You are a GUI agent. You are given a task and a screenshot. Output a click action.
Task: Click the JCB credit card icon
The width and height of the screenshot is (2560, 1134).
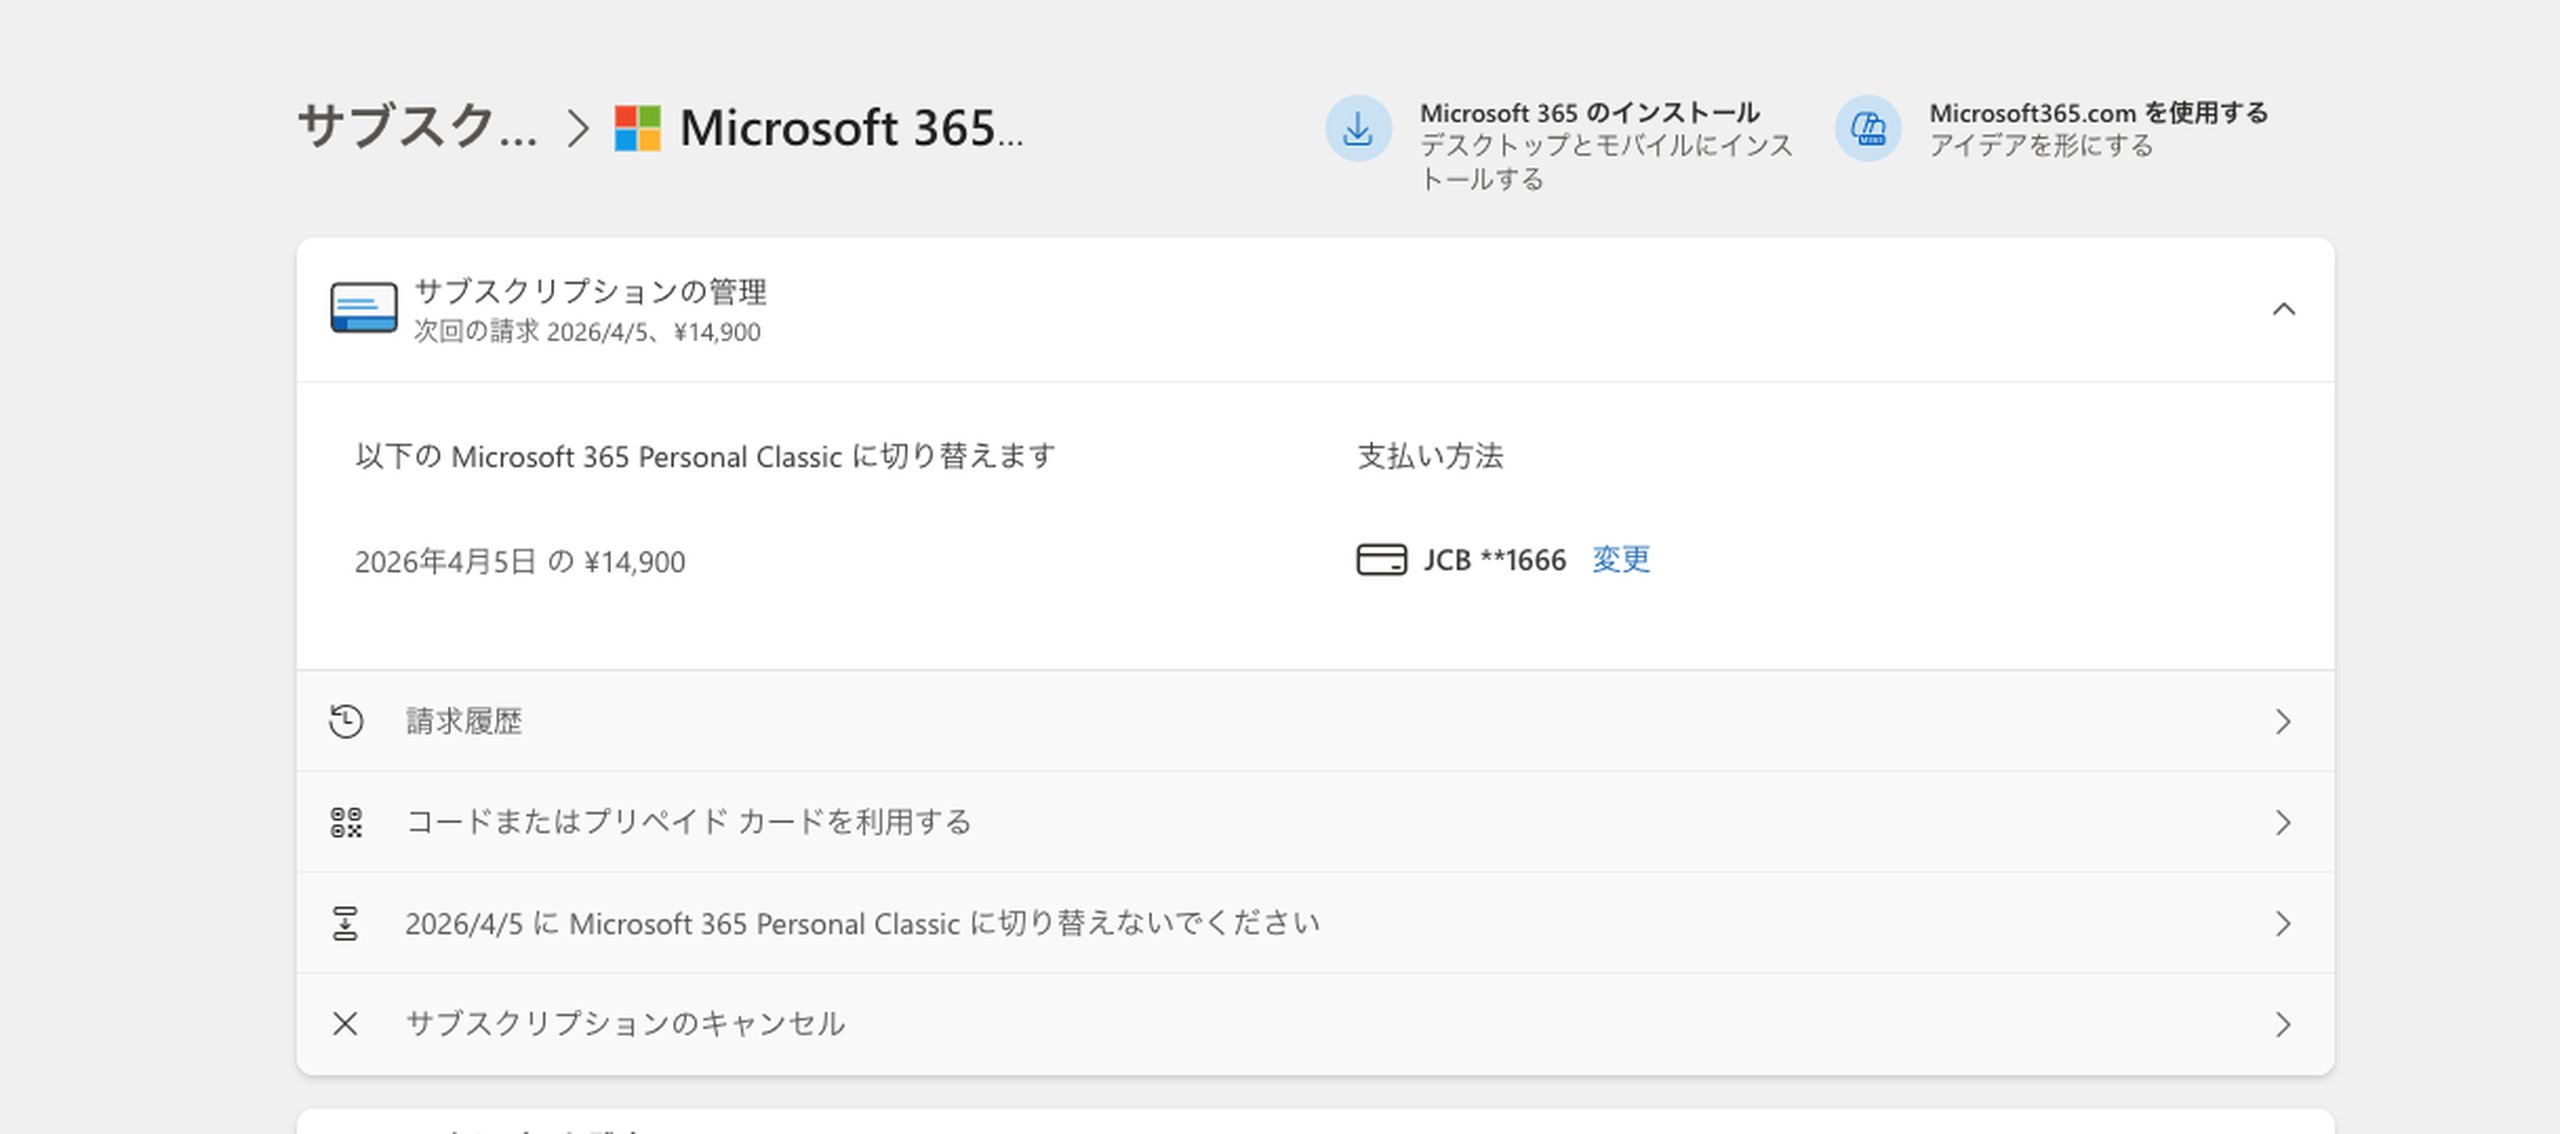tap(1381, 559)
